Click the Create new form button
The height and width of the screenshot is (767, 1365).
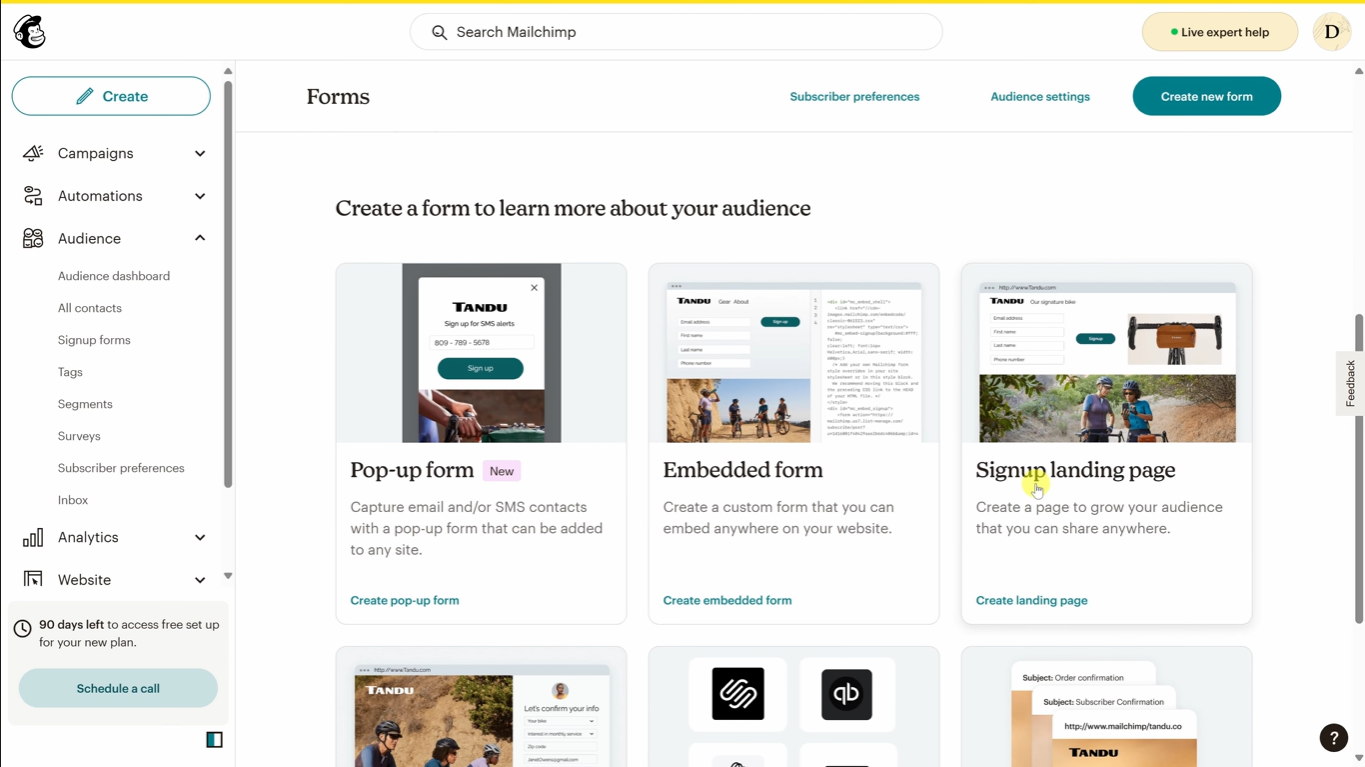1206,96
